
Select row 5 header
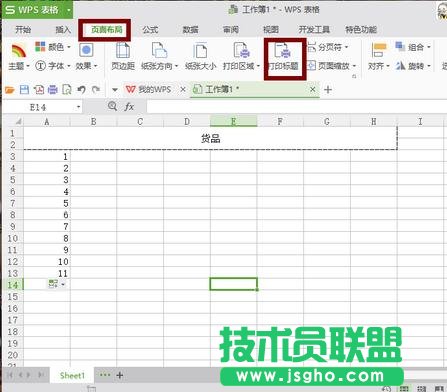click(13, 180)
